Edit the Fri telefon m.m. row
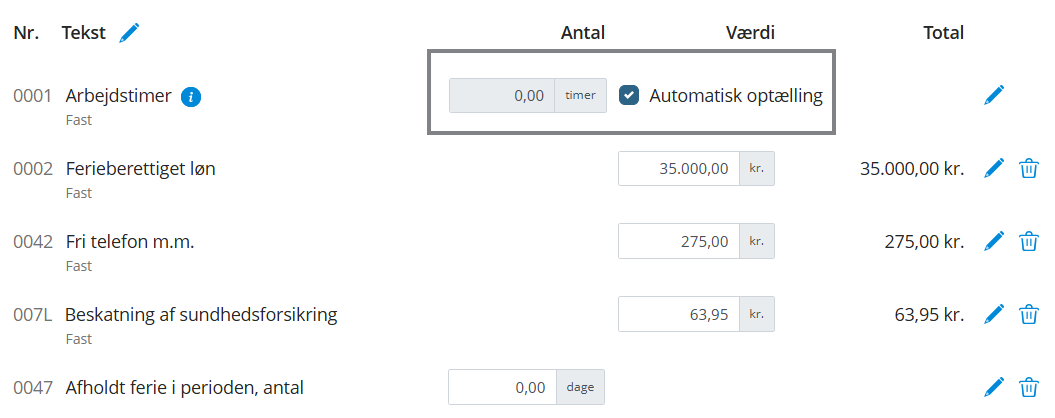The image size is (1055, 418). click(993, 241)
